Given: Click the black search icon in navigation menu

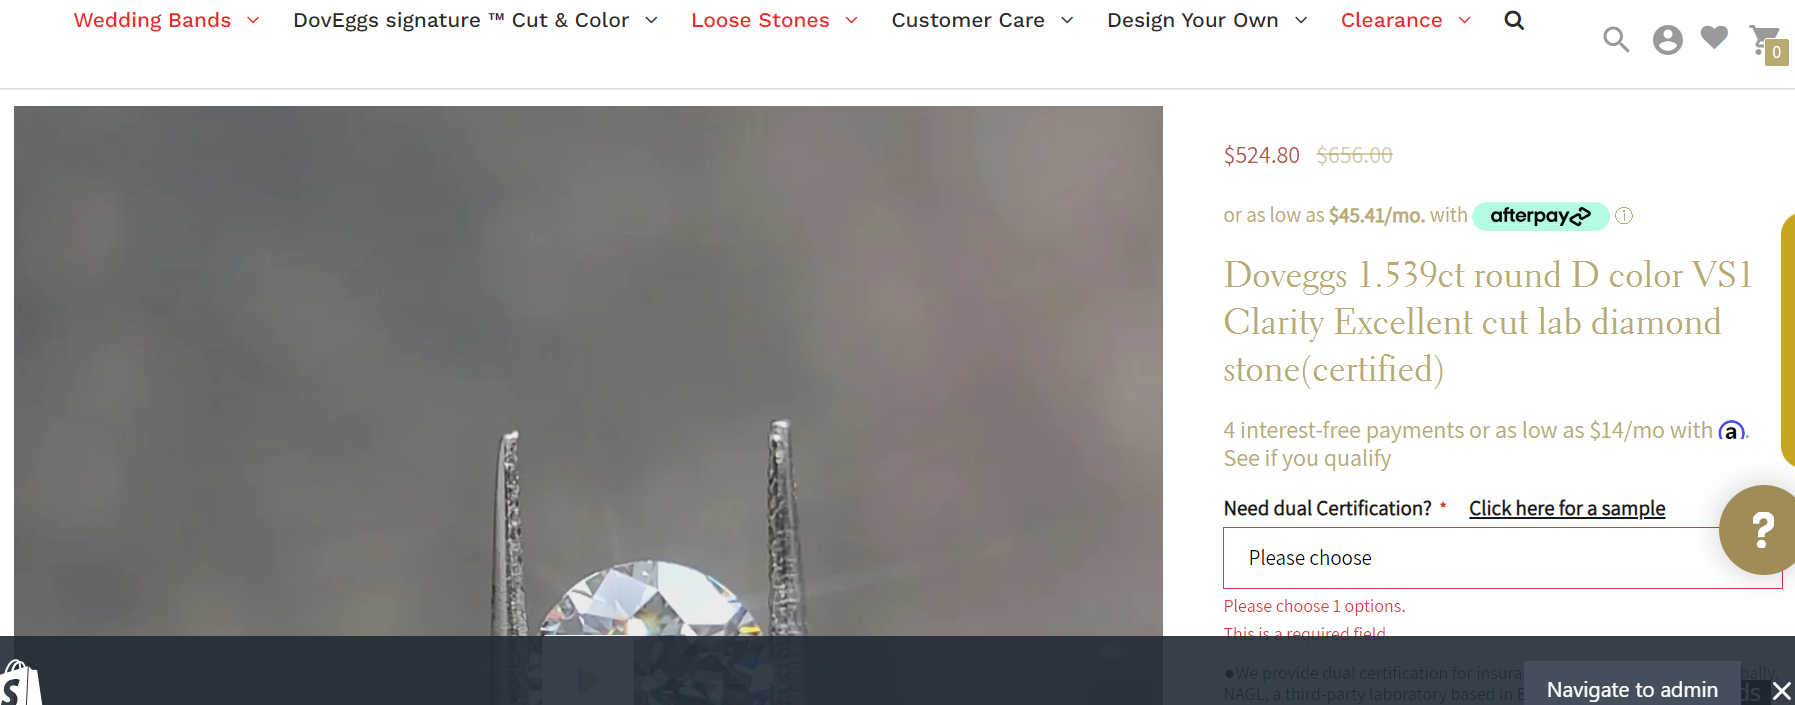Looking at the screenshot, I should (1514, 20).
